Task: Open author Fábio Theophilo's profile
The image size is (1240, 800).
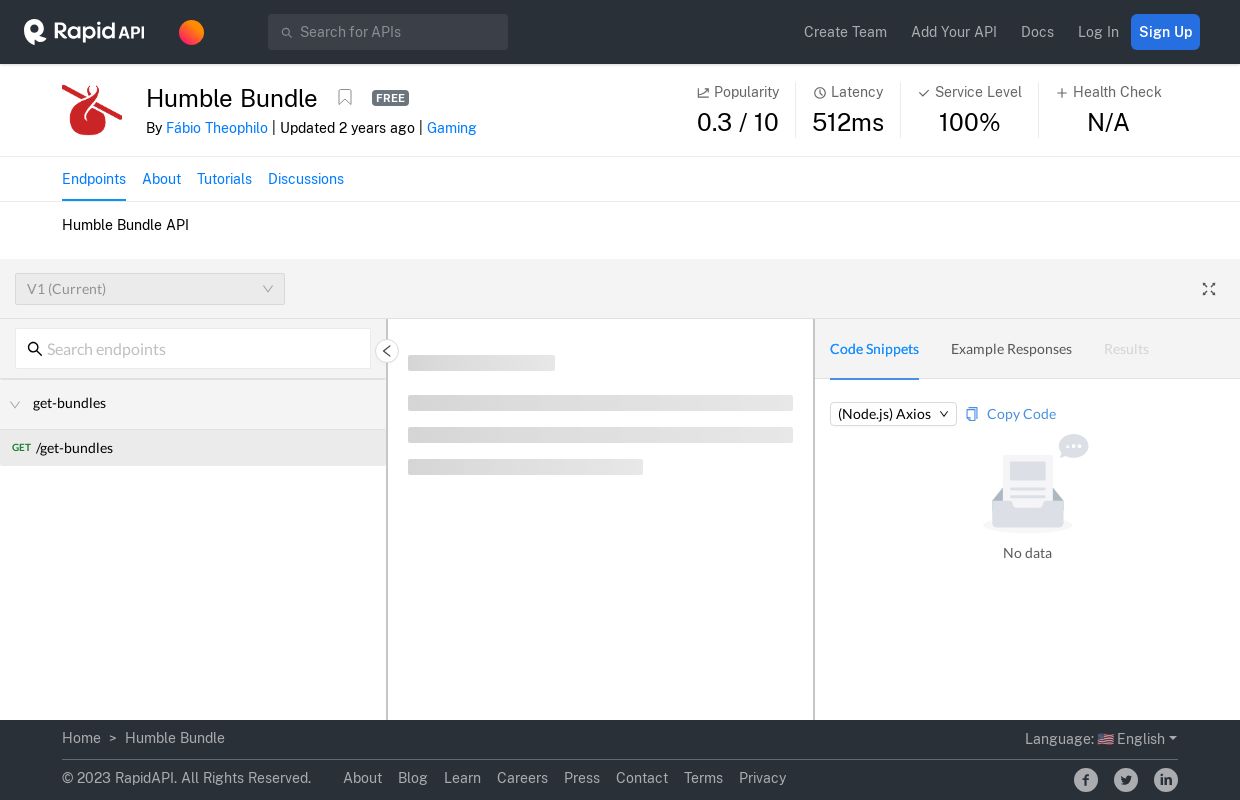Action: point(217,128)
